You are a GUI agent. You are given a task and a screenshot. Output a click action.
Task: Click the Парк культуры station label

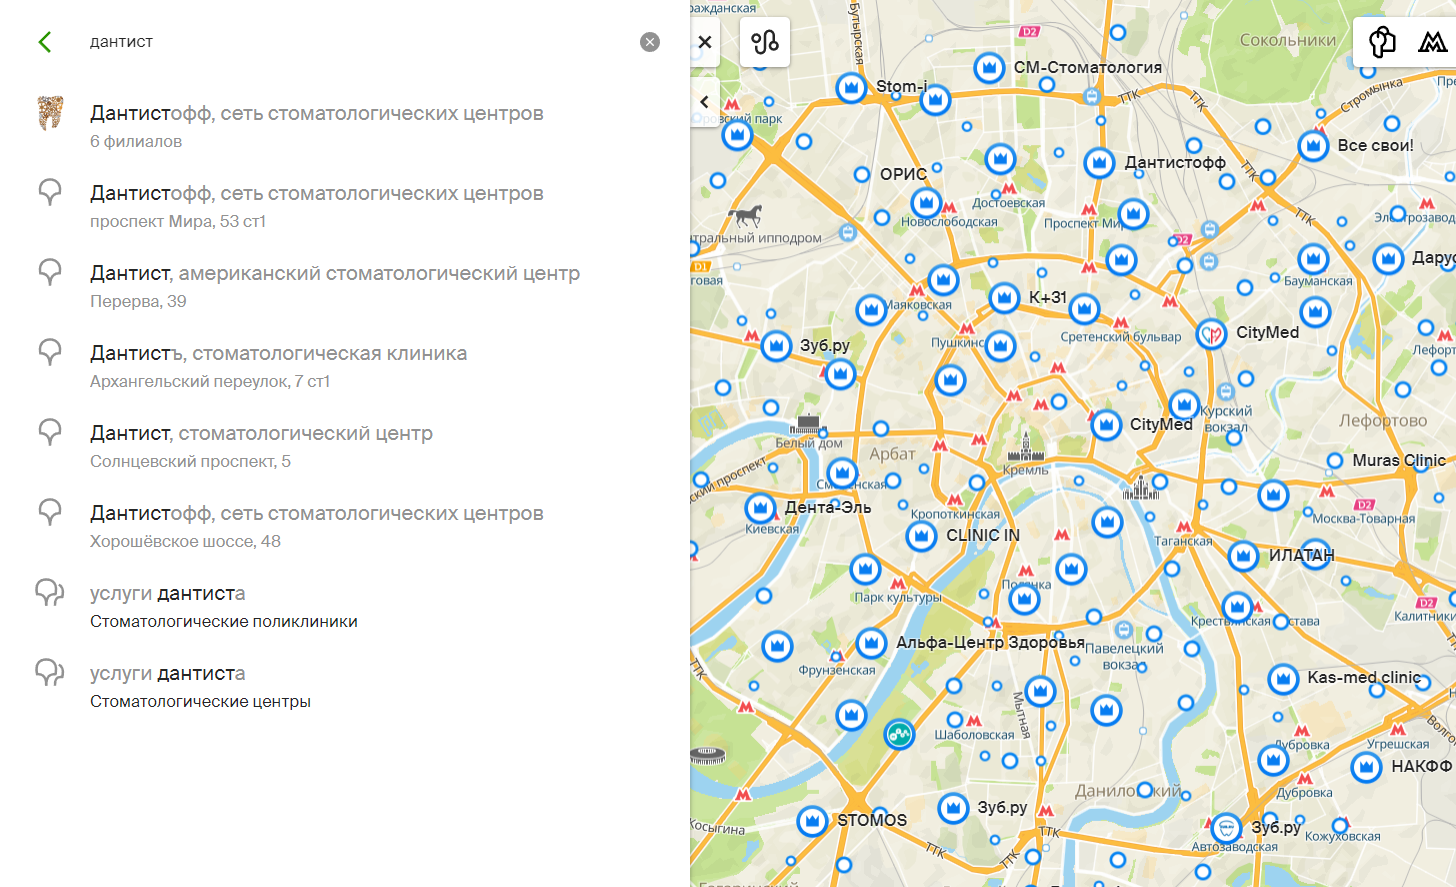point(898,597)
